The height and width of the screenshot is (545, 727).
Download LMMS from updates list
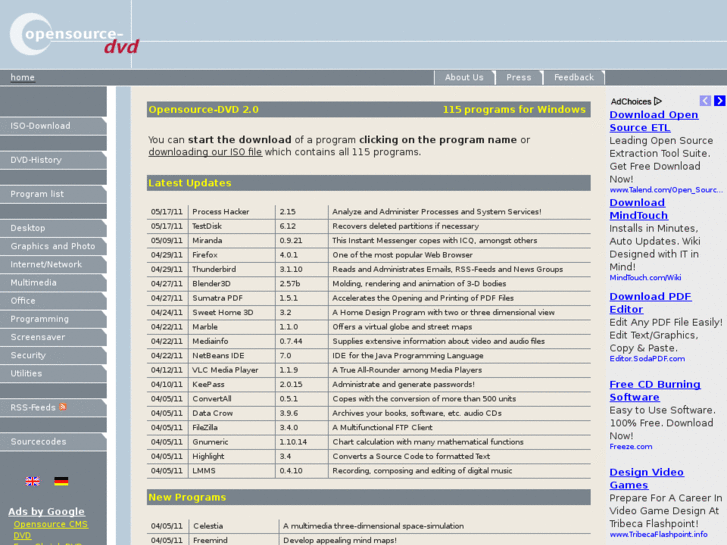click(x=204, y=470)
